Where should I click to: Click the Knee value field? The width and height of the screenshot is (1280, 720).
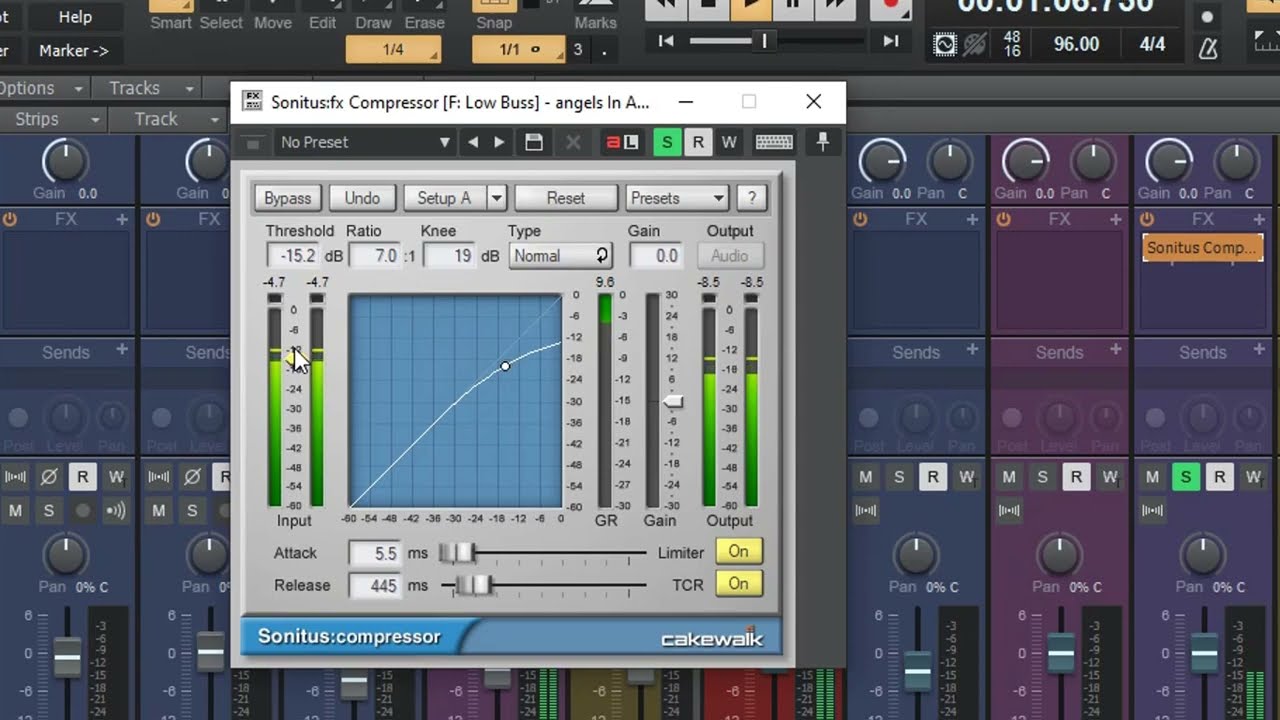[x=450, y=256]
